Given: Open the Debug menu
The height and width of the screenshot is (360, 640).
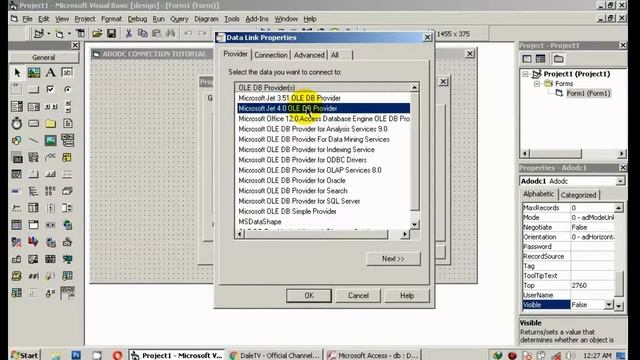Looking at the screenshot, I should click(x=137, y=19).
